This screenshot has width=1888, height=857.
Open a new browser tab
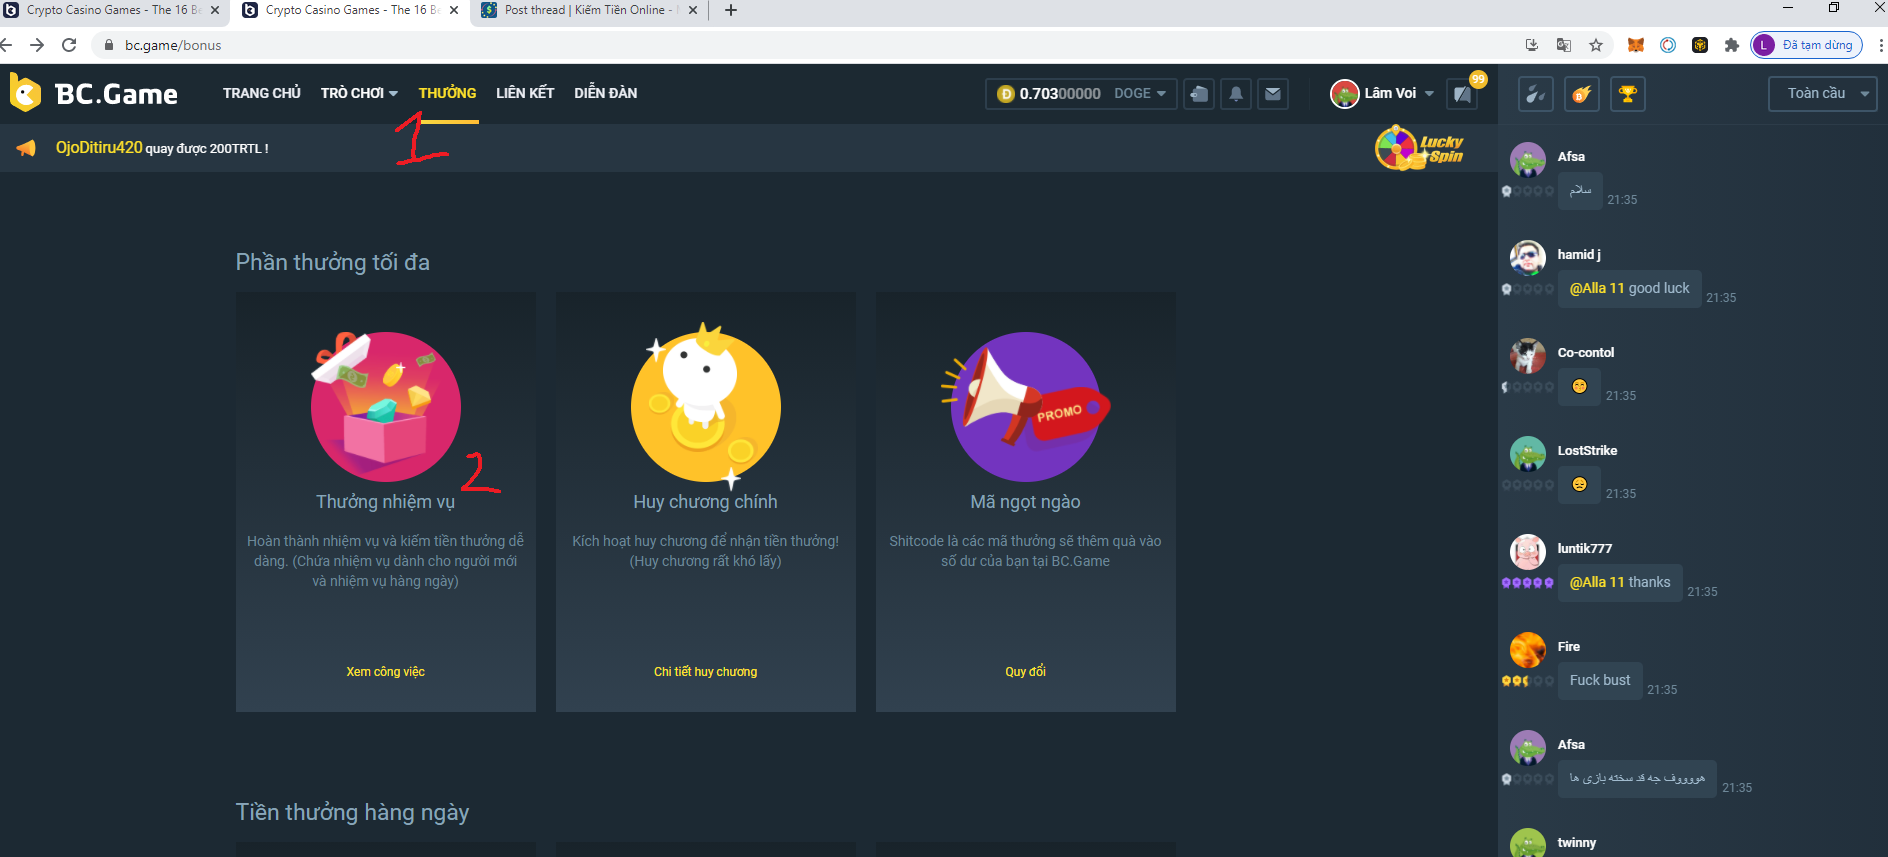(x=731, y=10)
